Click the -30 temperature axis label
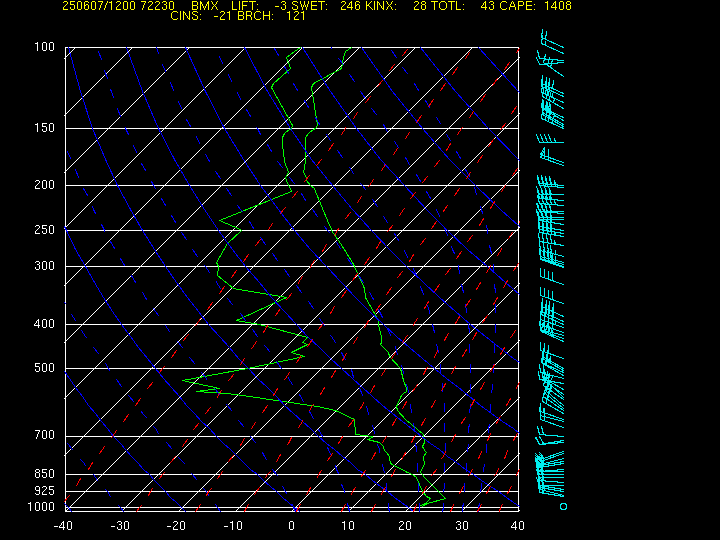This screenshot has height=540, width=720. pyautogui.click(x=120, y=526)
